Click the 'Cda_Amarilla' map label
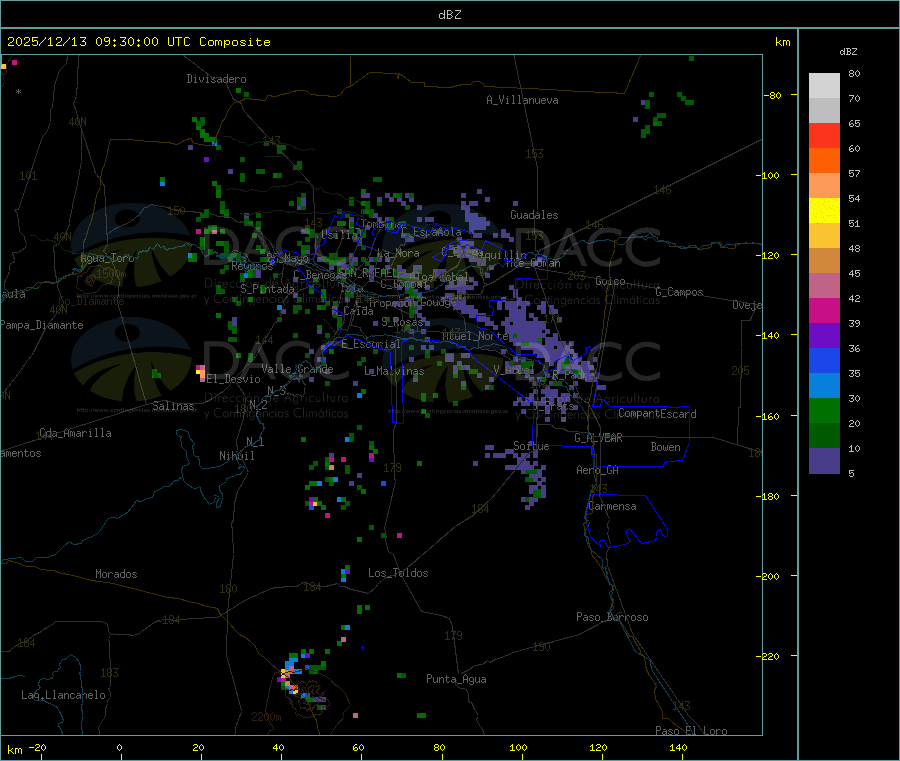The image size is (900, 761). (x=75, y=433)
